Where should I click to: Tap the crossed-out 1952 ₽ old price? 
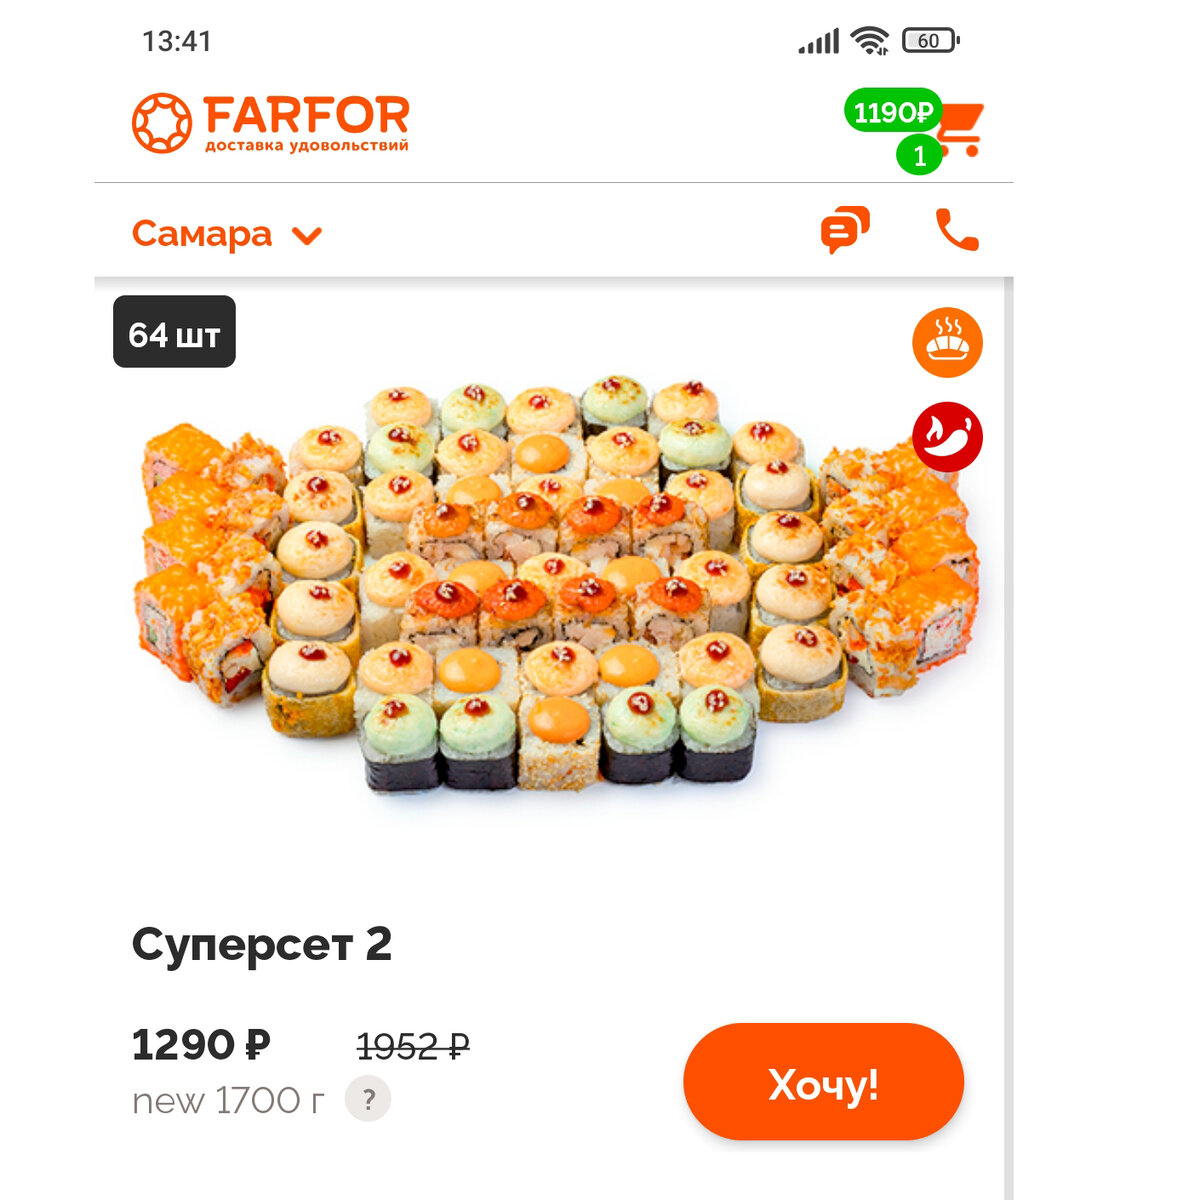pyautogui.click(x=413, y=1047)
